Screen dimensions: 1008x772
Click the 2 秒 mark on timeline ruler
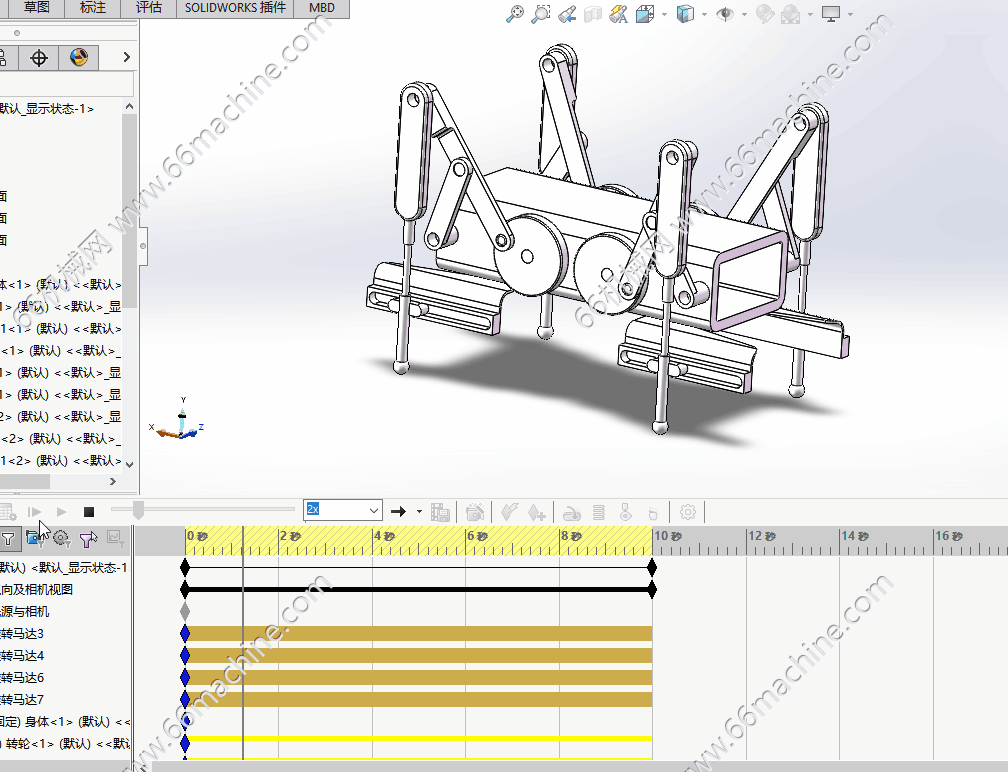point(292,535)
